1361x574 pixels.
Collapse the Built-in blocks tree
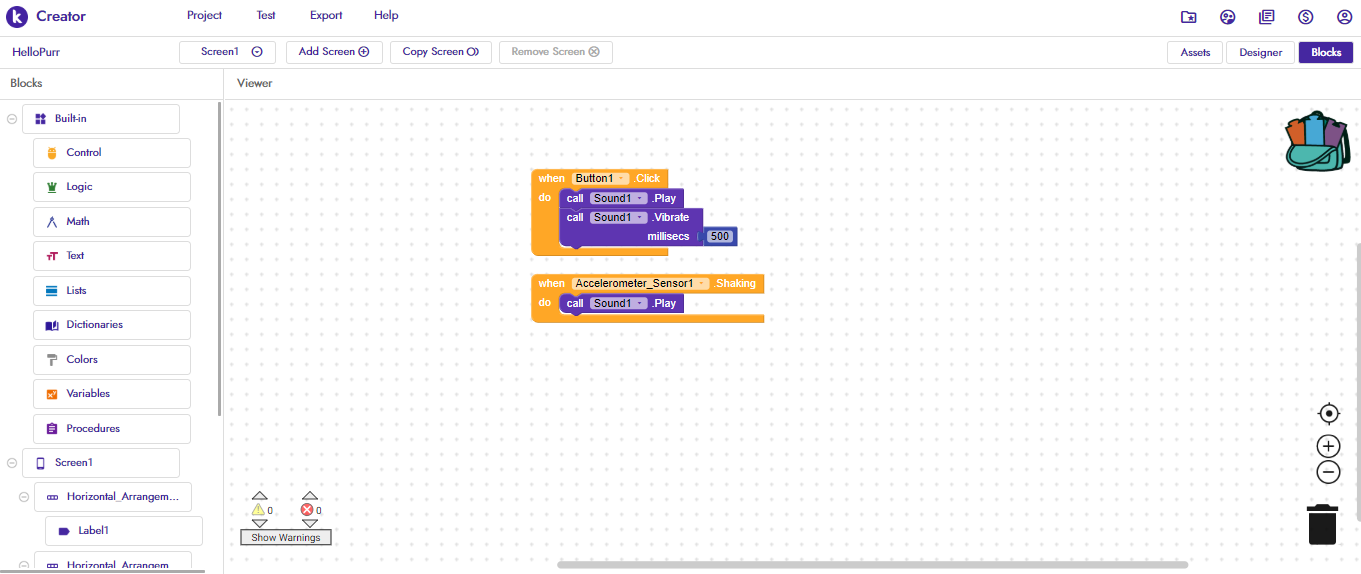[12, 119]
